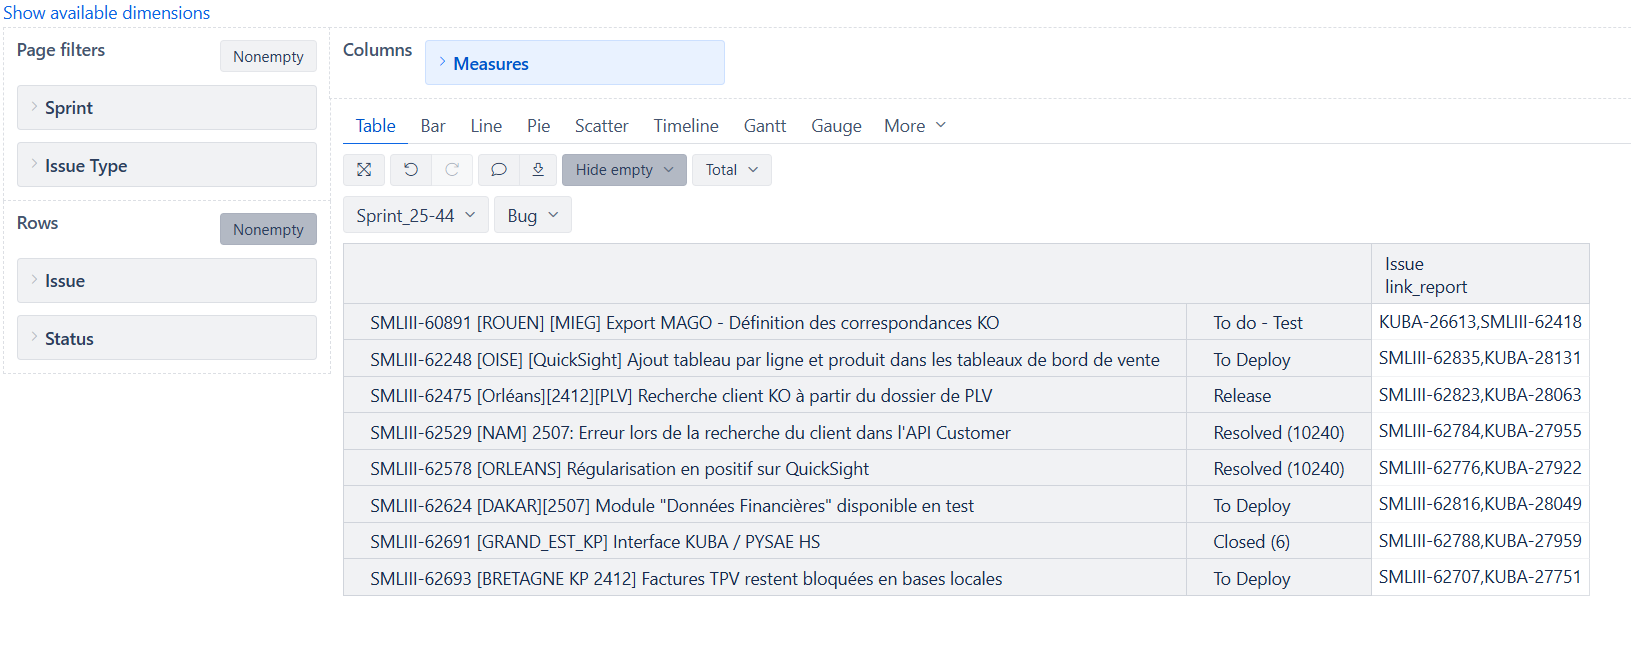1631x648 pixels.
Task: Open the Bug issue type dropdown
Action: tap(532, 216)
